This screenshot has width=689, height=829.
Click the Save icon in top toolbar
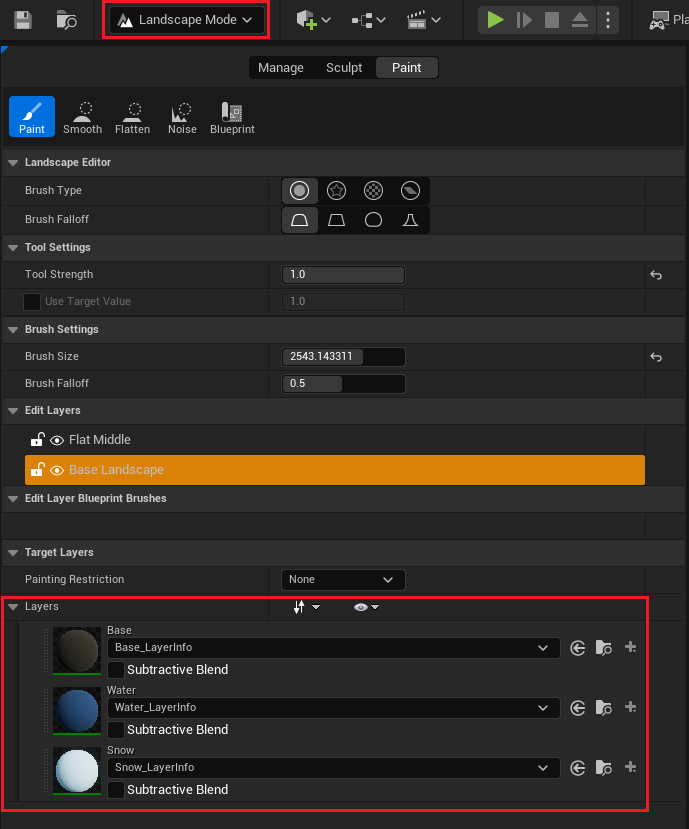(x=22, y=20)
